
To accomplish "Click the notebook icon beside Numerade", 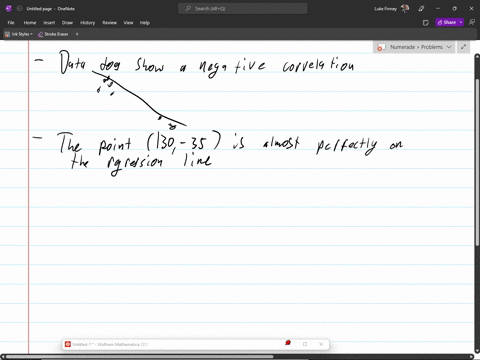I will (x=381, y=47).
